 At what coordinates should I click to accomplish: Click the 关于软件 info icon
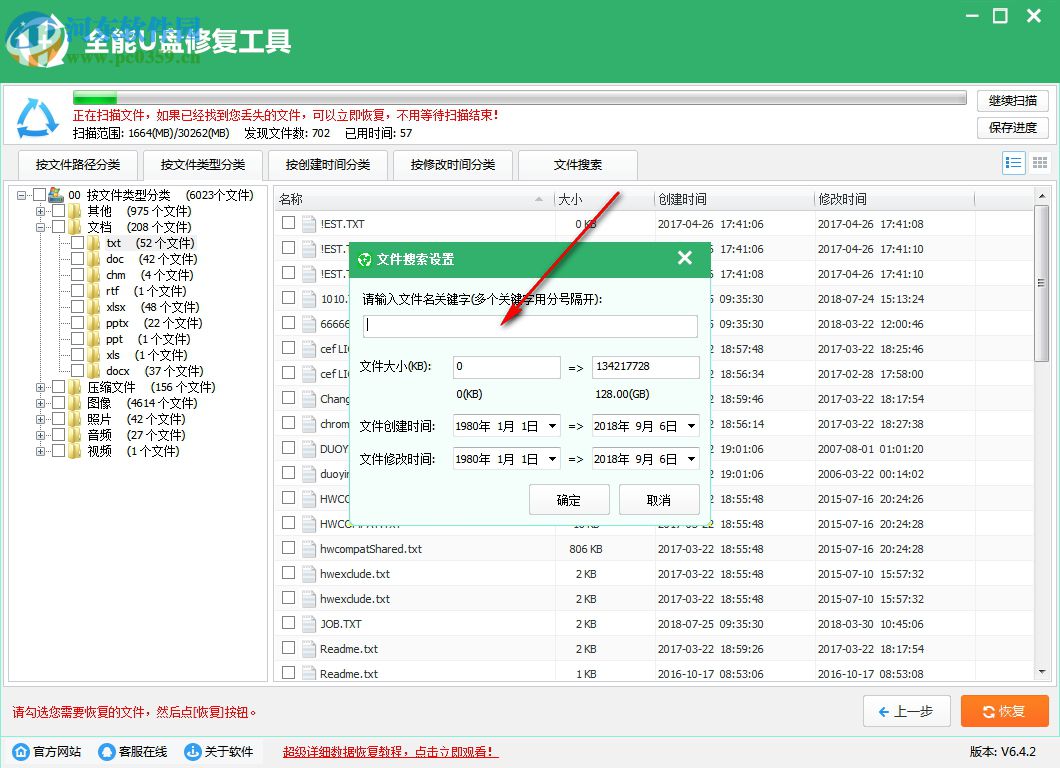pyautogui.click(x=192, y=751)
